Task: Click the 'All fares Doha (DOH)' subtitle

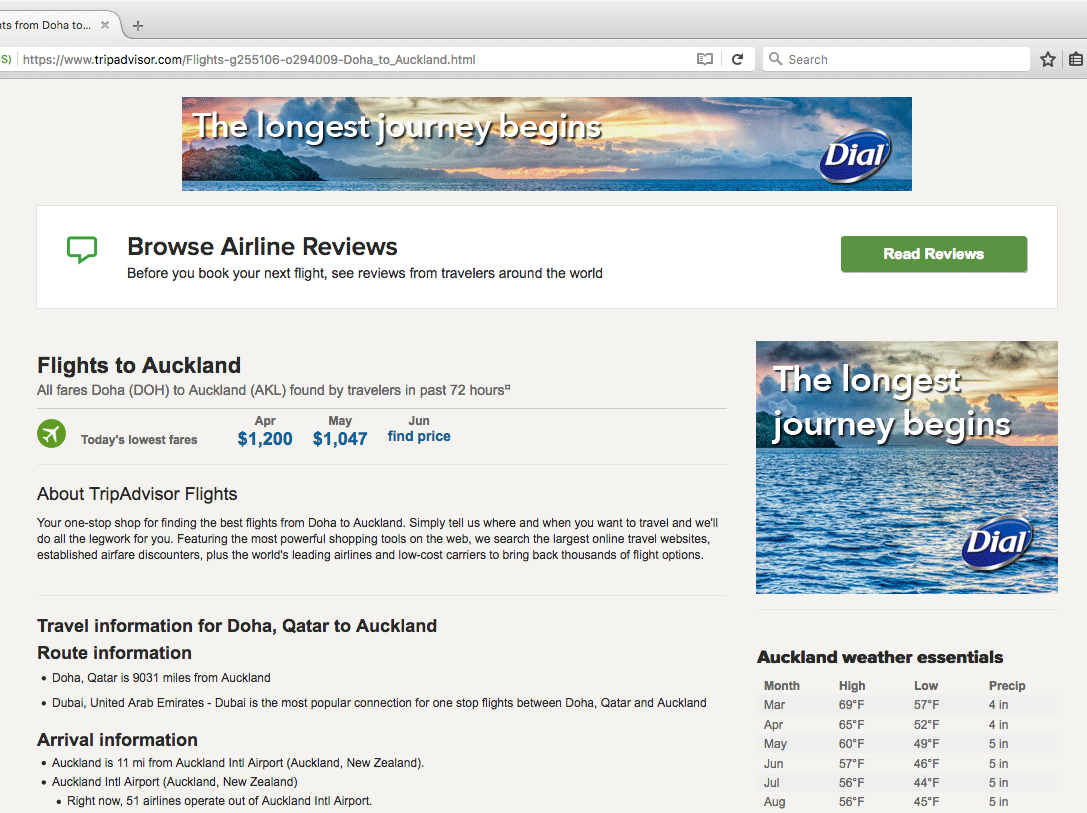Action: (x=273, y=390)
